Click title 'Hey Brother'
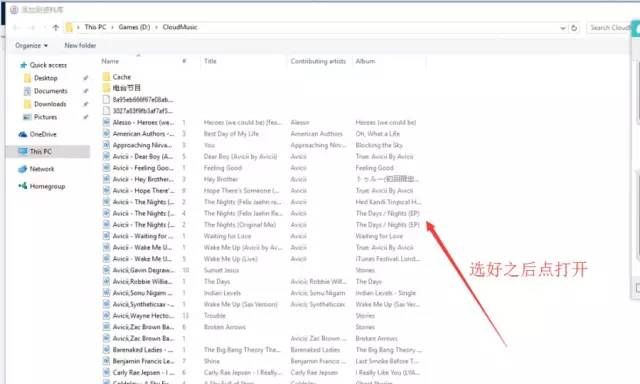This screenshot has height=384, width=640. click(220, 179)
